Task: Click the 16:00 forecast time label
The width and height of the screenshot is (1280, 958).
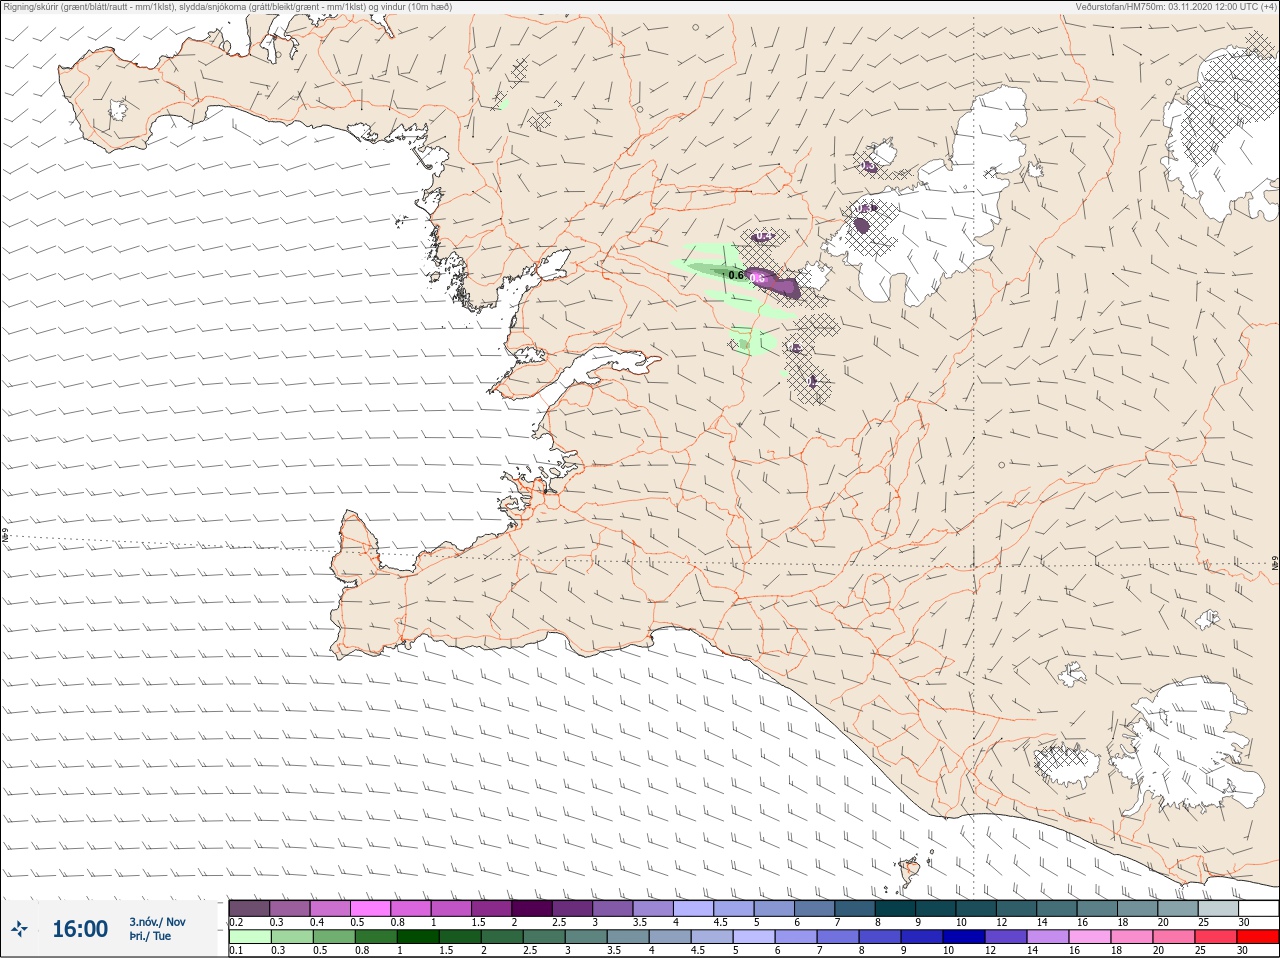Action: tap(80, 929)
